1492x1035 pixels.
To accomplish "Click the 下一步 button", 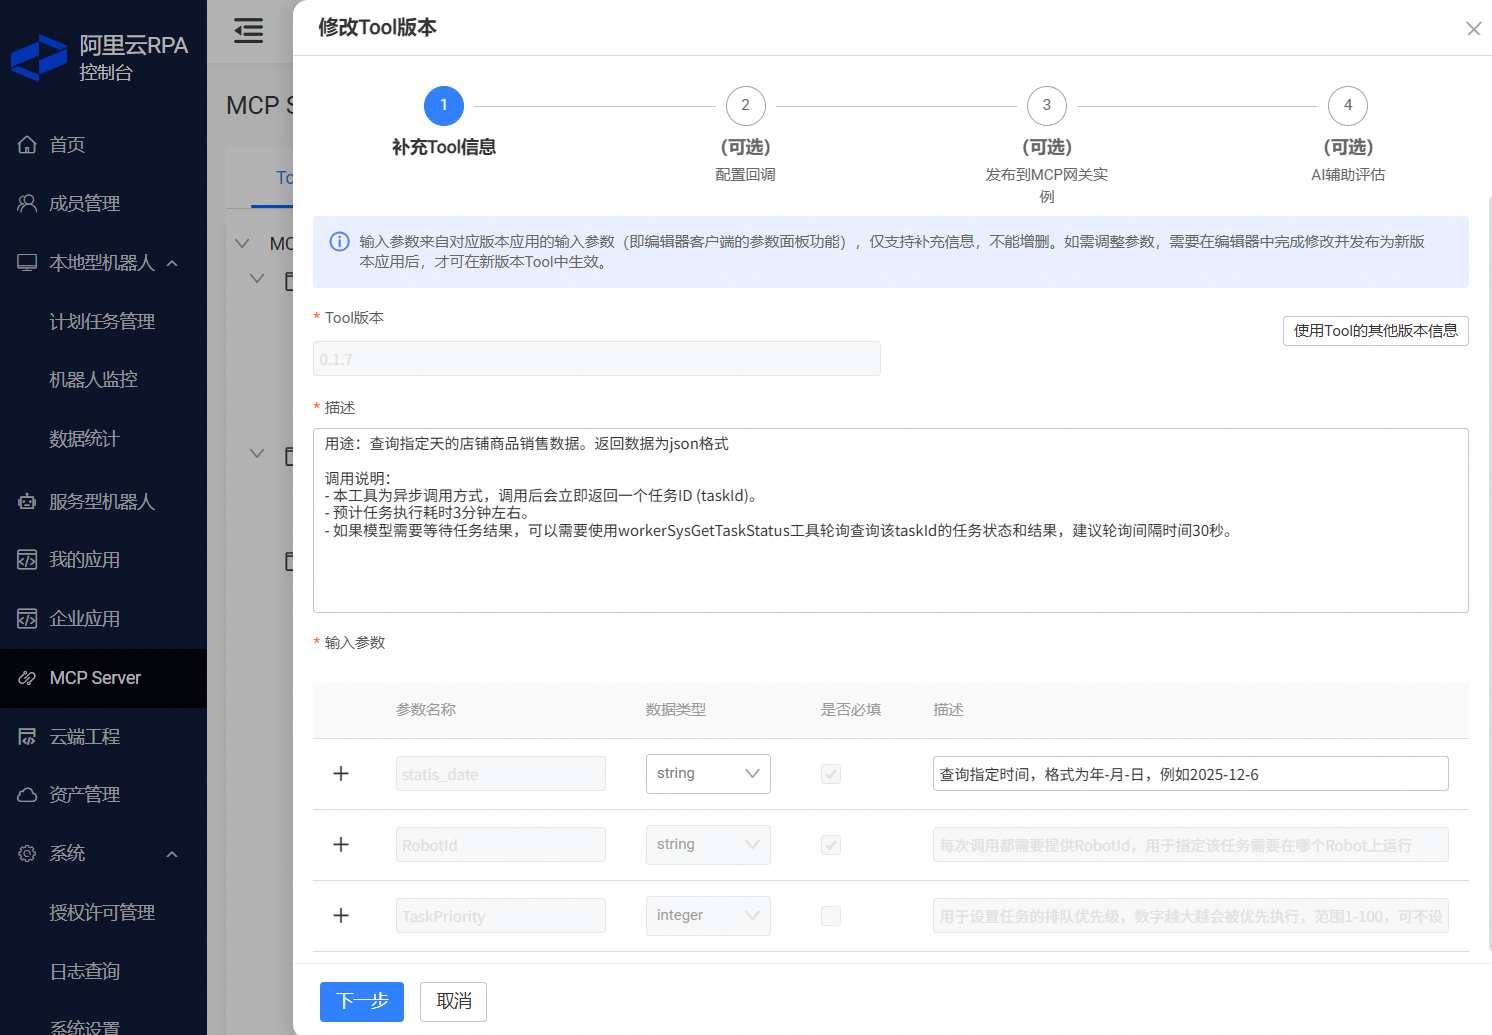I will pos(362,1002).
